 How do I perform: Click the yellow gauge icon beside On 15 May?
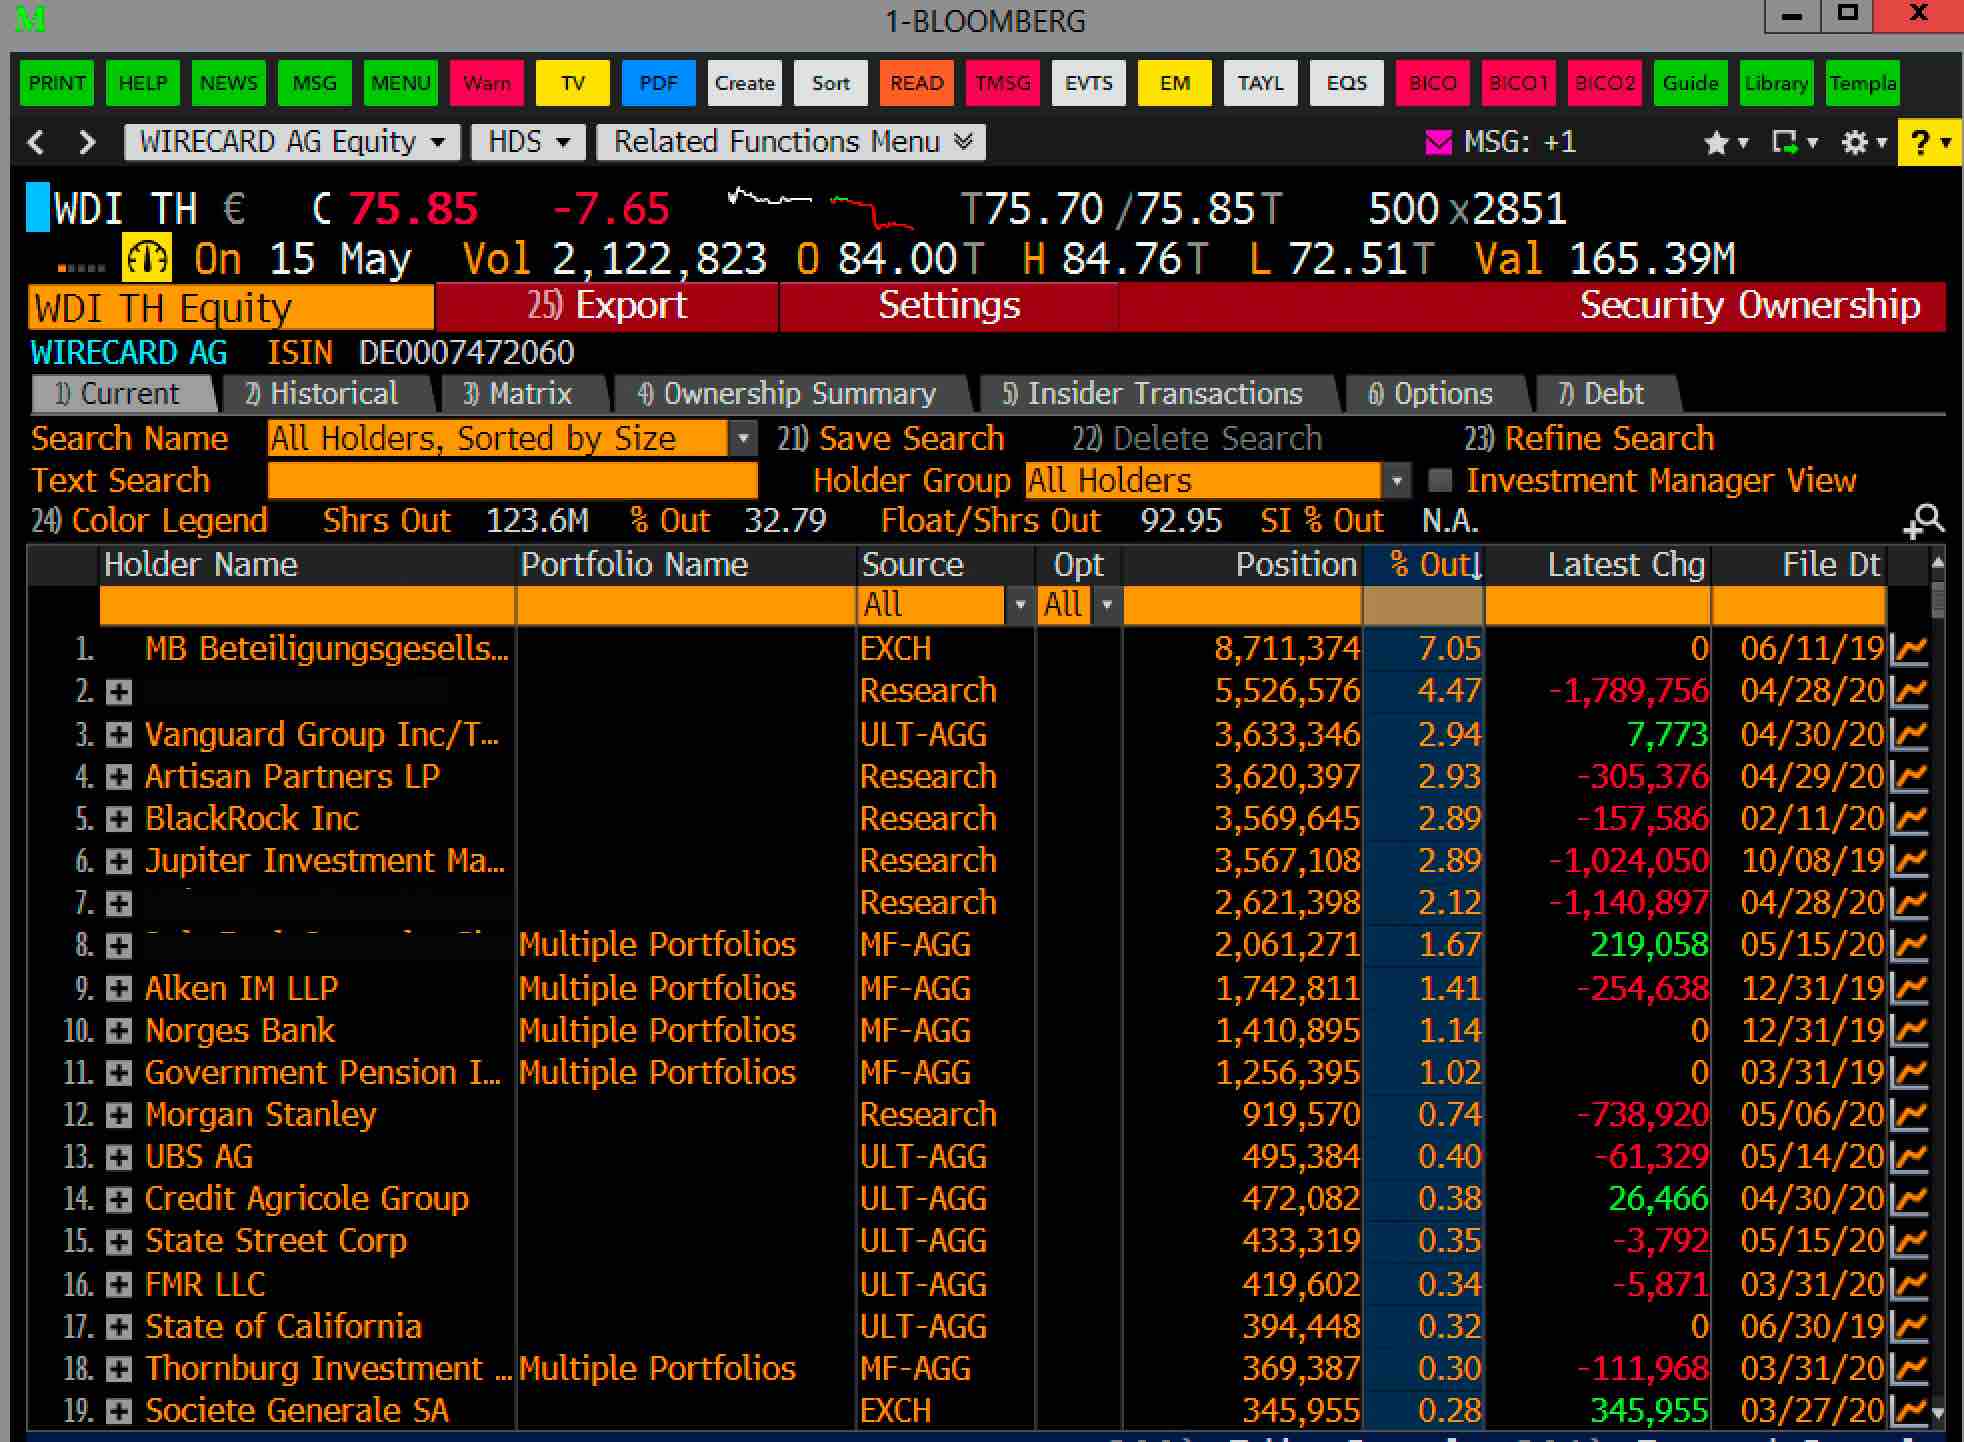coord(146,259)
